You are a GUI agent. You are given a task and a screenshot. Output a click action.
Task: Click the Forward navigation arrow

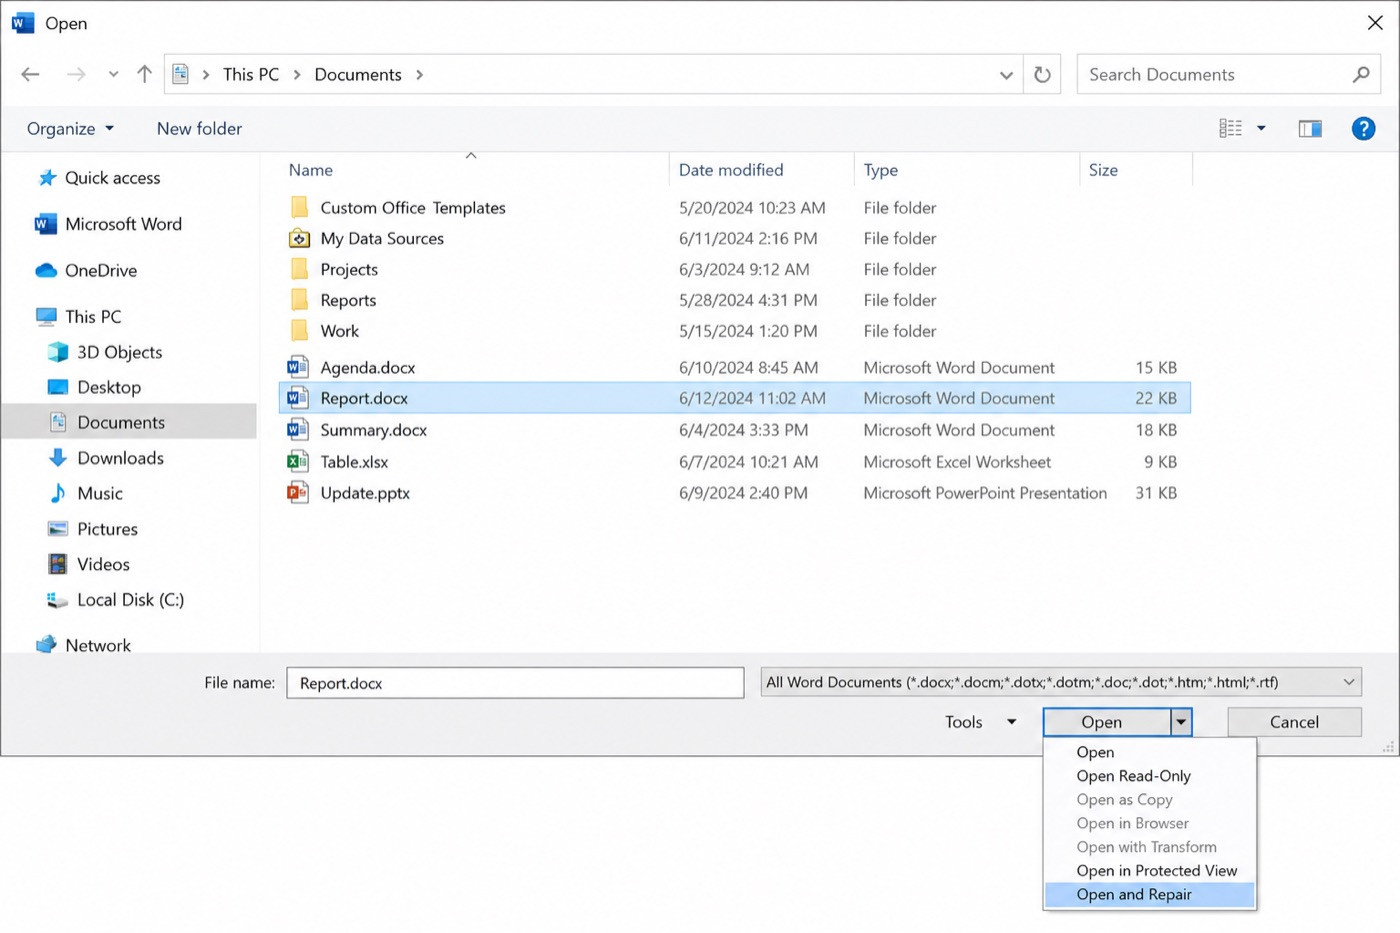[x=76, y=74]
